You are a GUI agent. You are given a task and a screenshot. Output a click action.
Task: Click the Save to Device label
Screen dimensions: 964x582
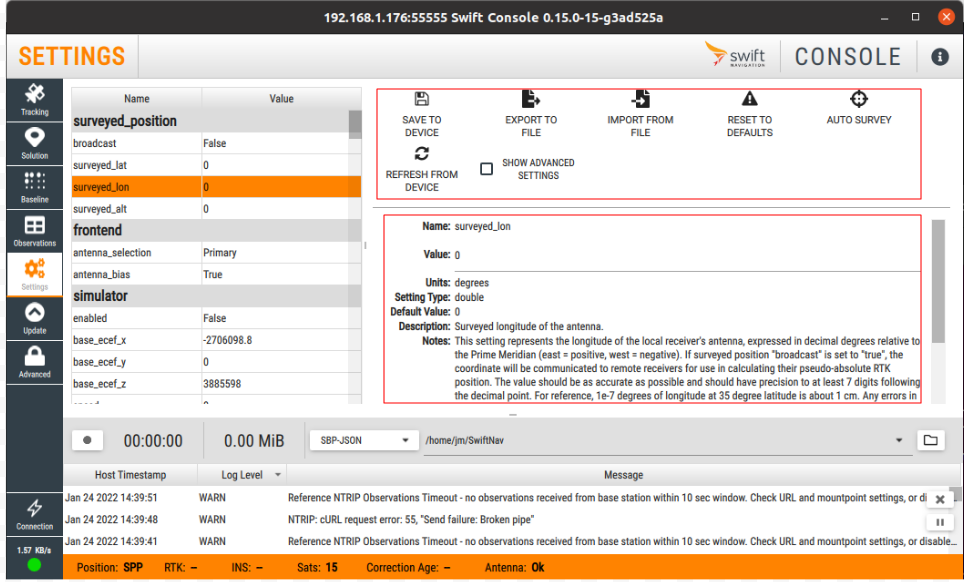[422, 126]
